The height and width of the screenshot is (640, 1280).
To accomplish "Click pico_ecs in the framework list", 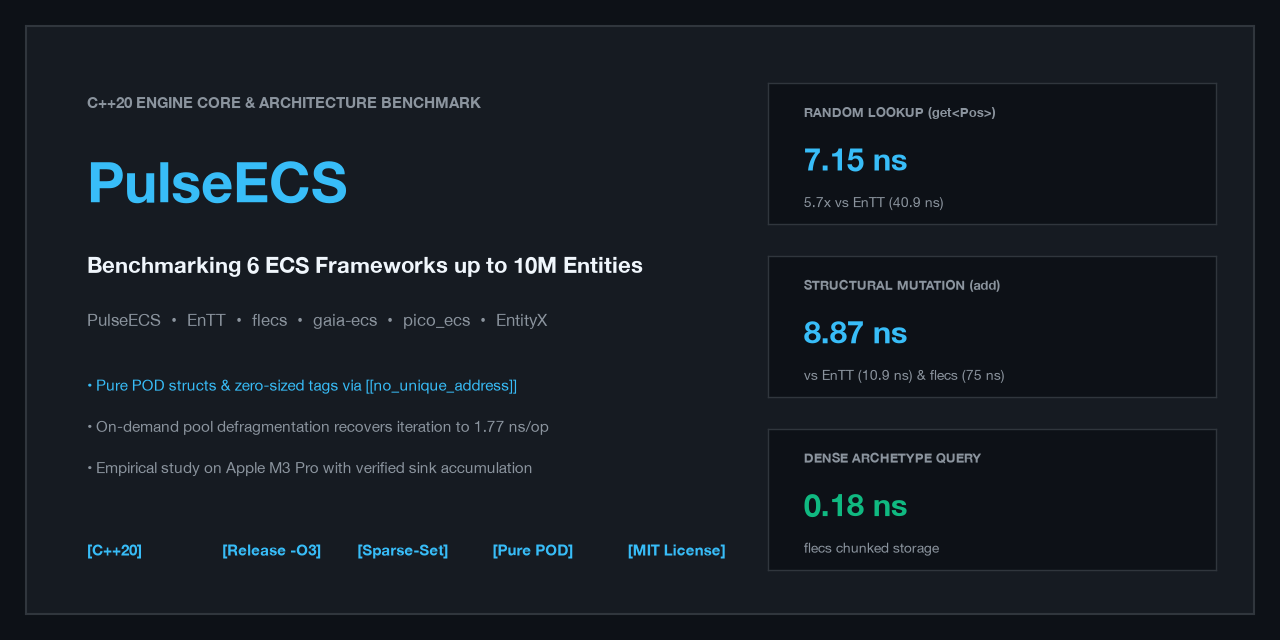I will click(436, 321).
